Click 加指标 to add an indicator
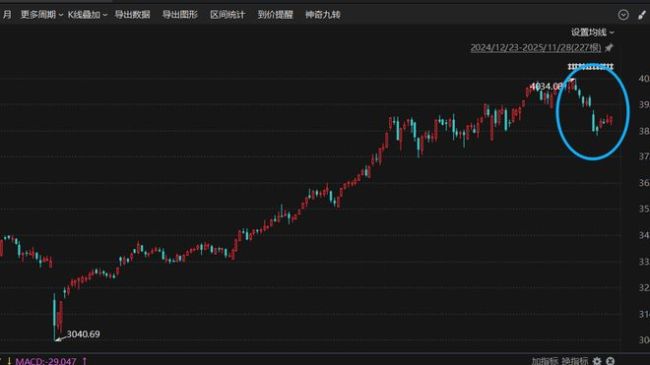Screen dimensions: 650x365 tap(545, 361)
